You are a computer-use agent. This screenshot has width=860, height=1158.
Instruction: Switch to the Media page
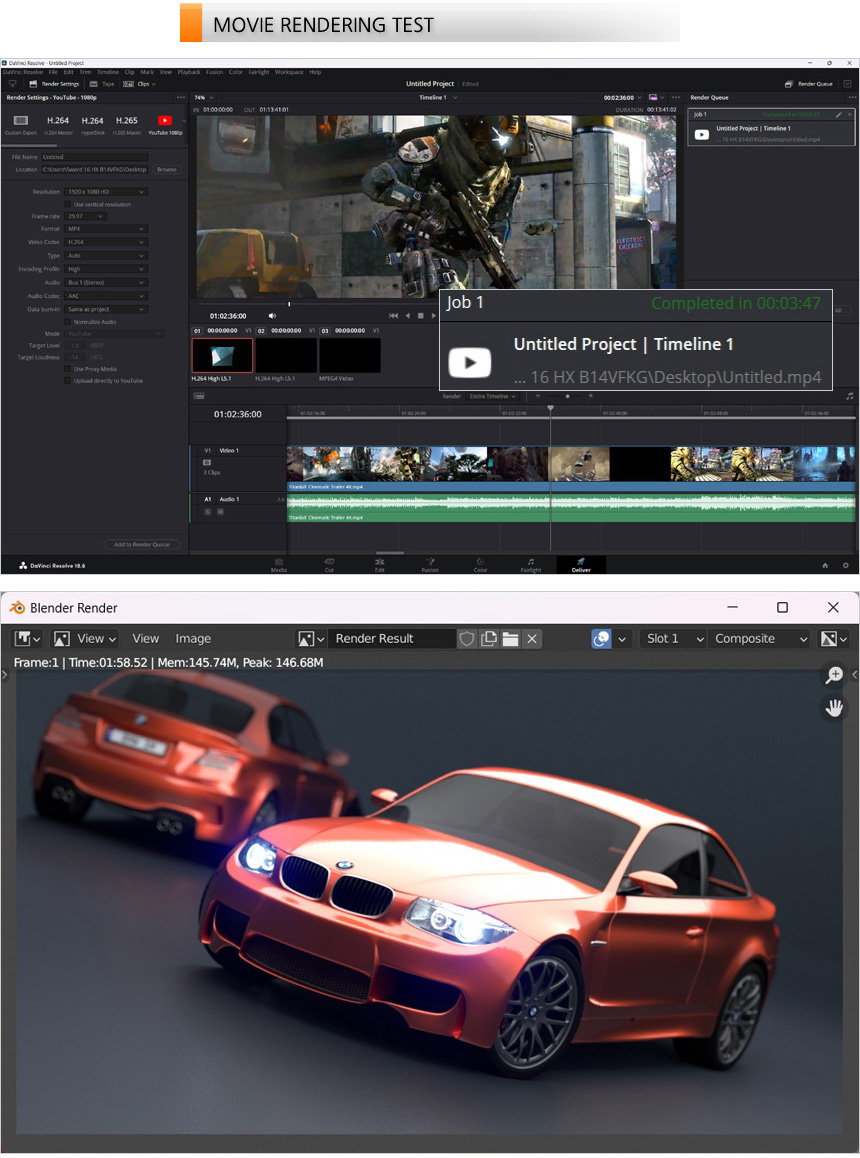pos(279,565)
